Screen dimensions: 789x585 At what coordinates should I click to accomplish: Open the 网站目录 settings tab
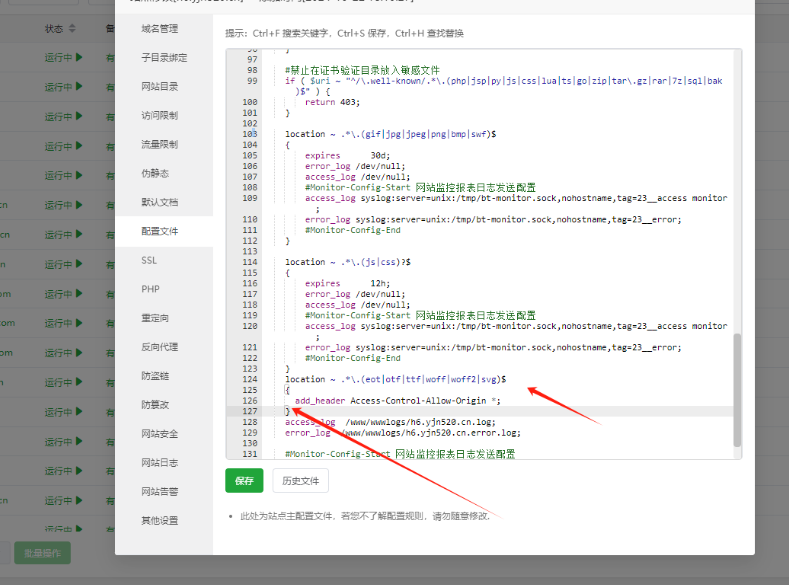160,87
